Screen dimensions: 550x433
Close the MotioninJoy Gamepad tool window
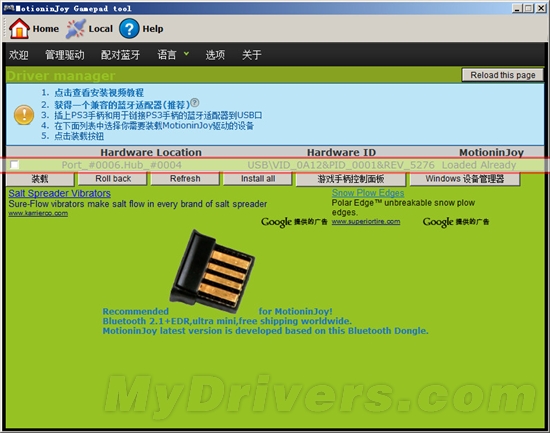point(541,8)
